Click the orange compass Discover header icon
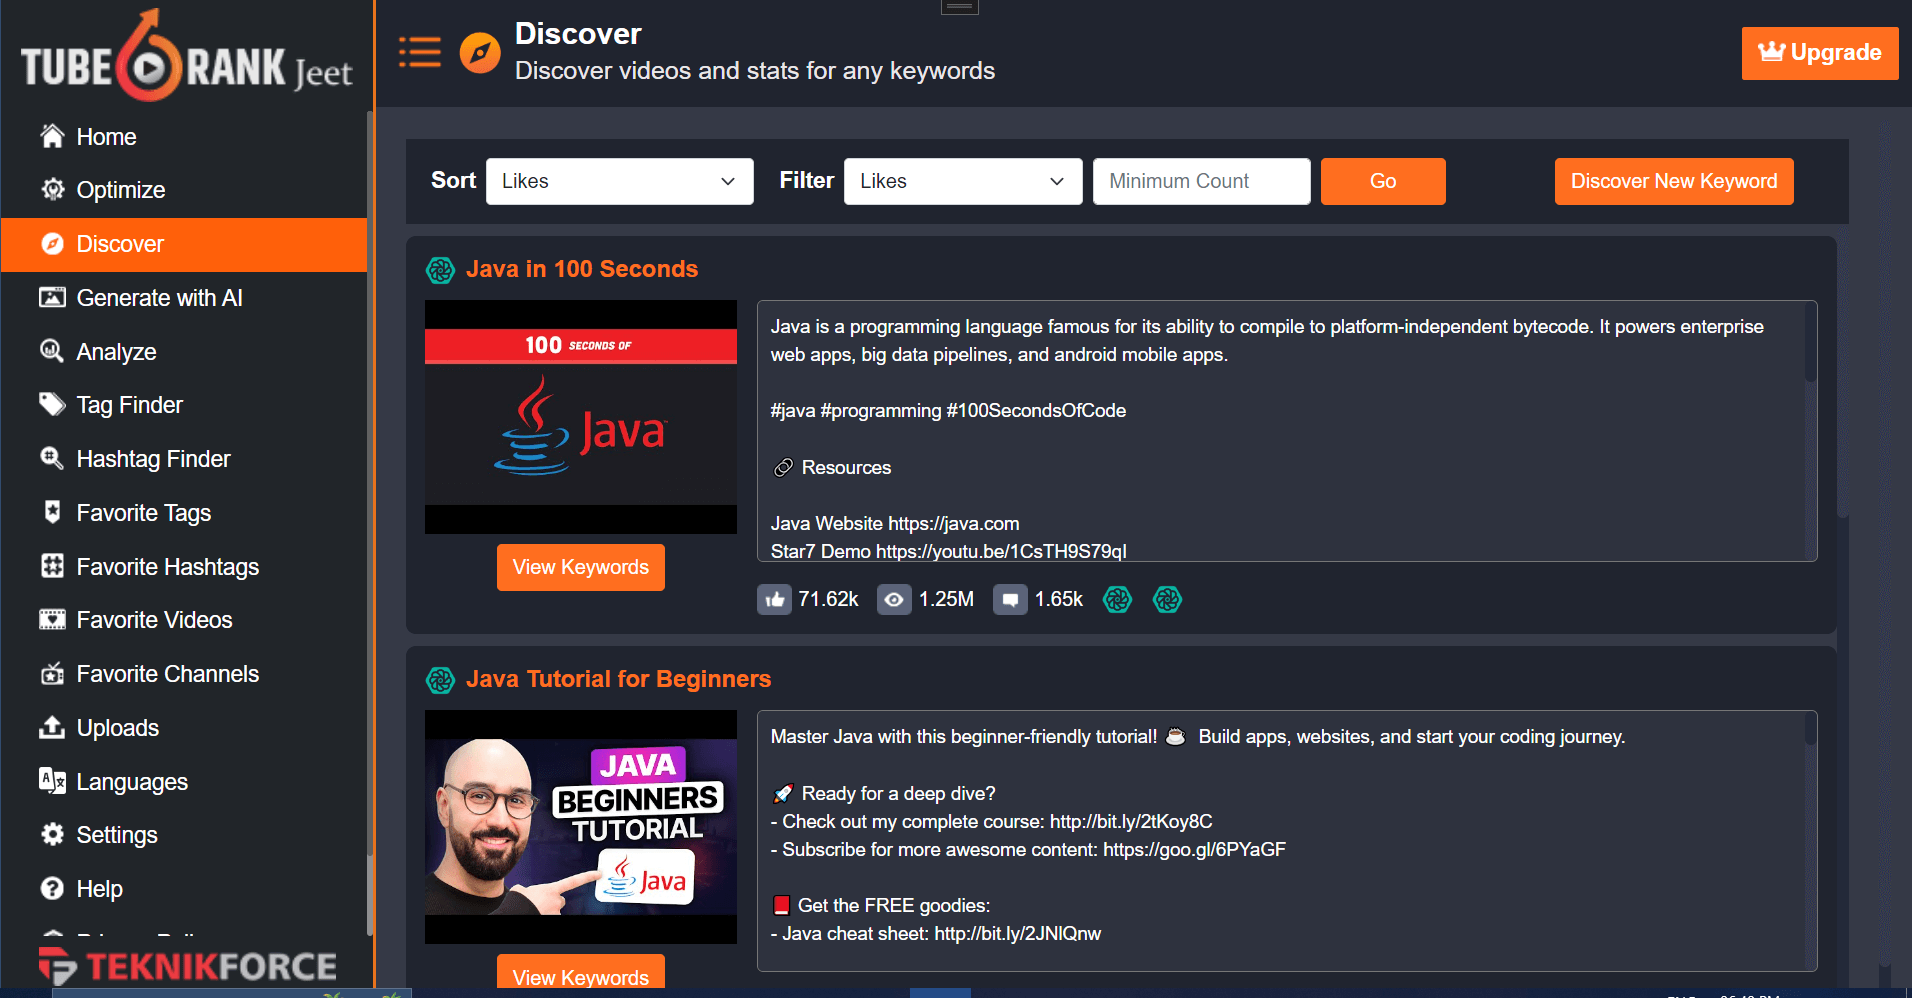Viewport: 1912px width, 998px height. (x=480, y=52)
